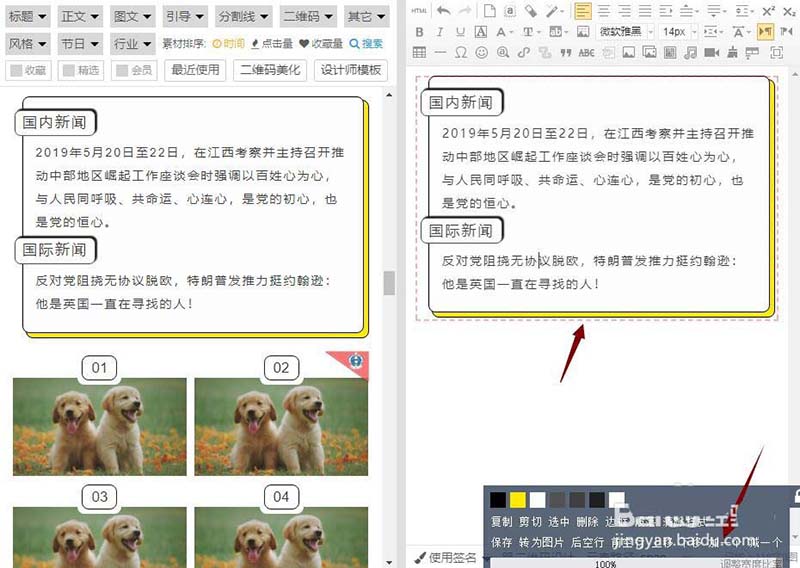Insert a table
The width and height of the screenshot is (800, 568).
pyautogui.click(x=419, y=52)
